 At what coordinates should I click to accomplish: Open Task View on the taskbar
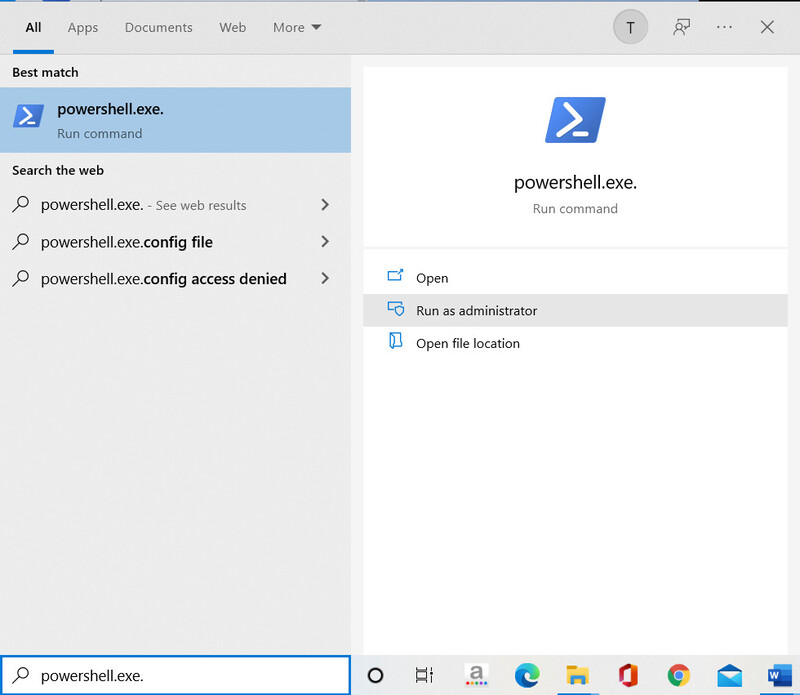click(x=424, y=676)
